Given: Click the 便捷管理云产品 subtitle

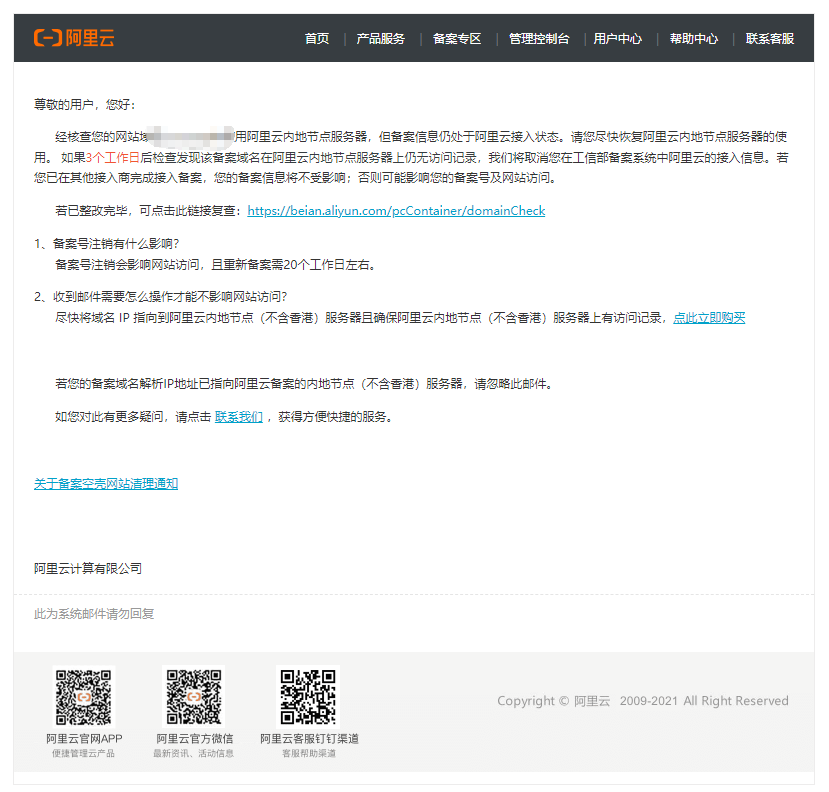Looking at the screenshot, I should pos(83,753).
